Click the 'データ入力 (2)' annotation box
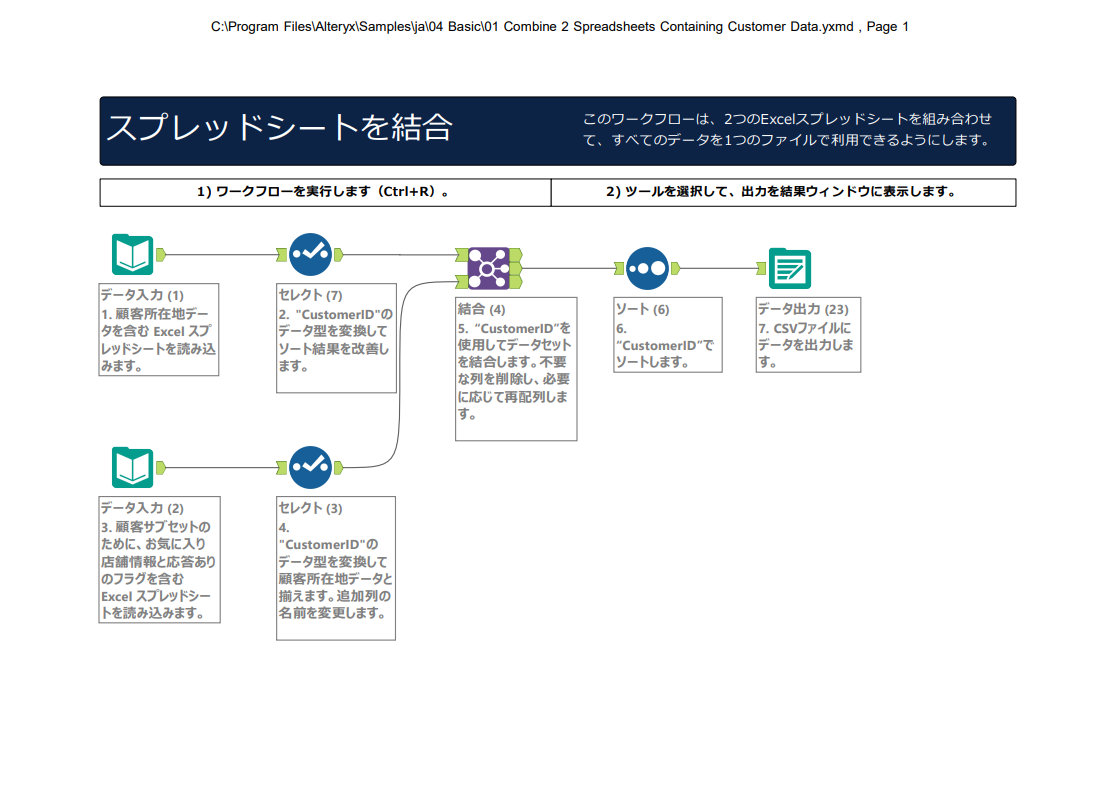Image resolution: width=1120 pixels, height=788 pixels. point(159,559)
